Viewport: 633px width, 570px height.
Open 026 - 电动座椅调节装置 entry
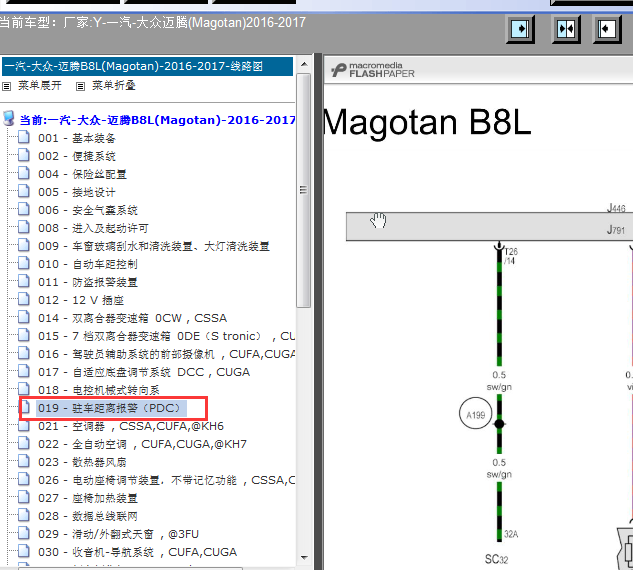tap(166, 480)
